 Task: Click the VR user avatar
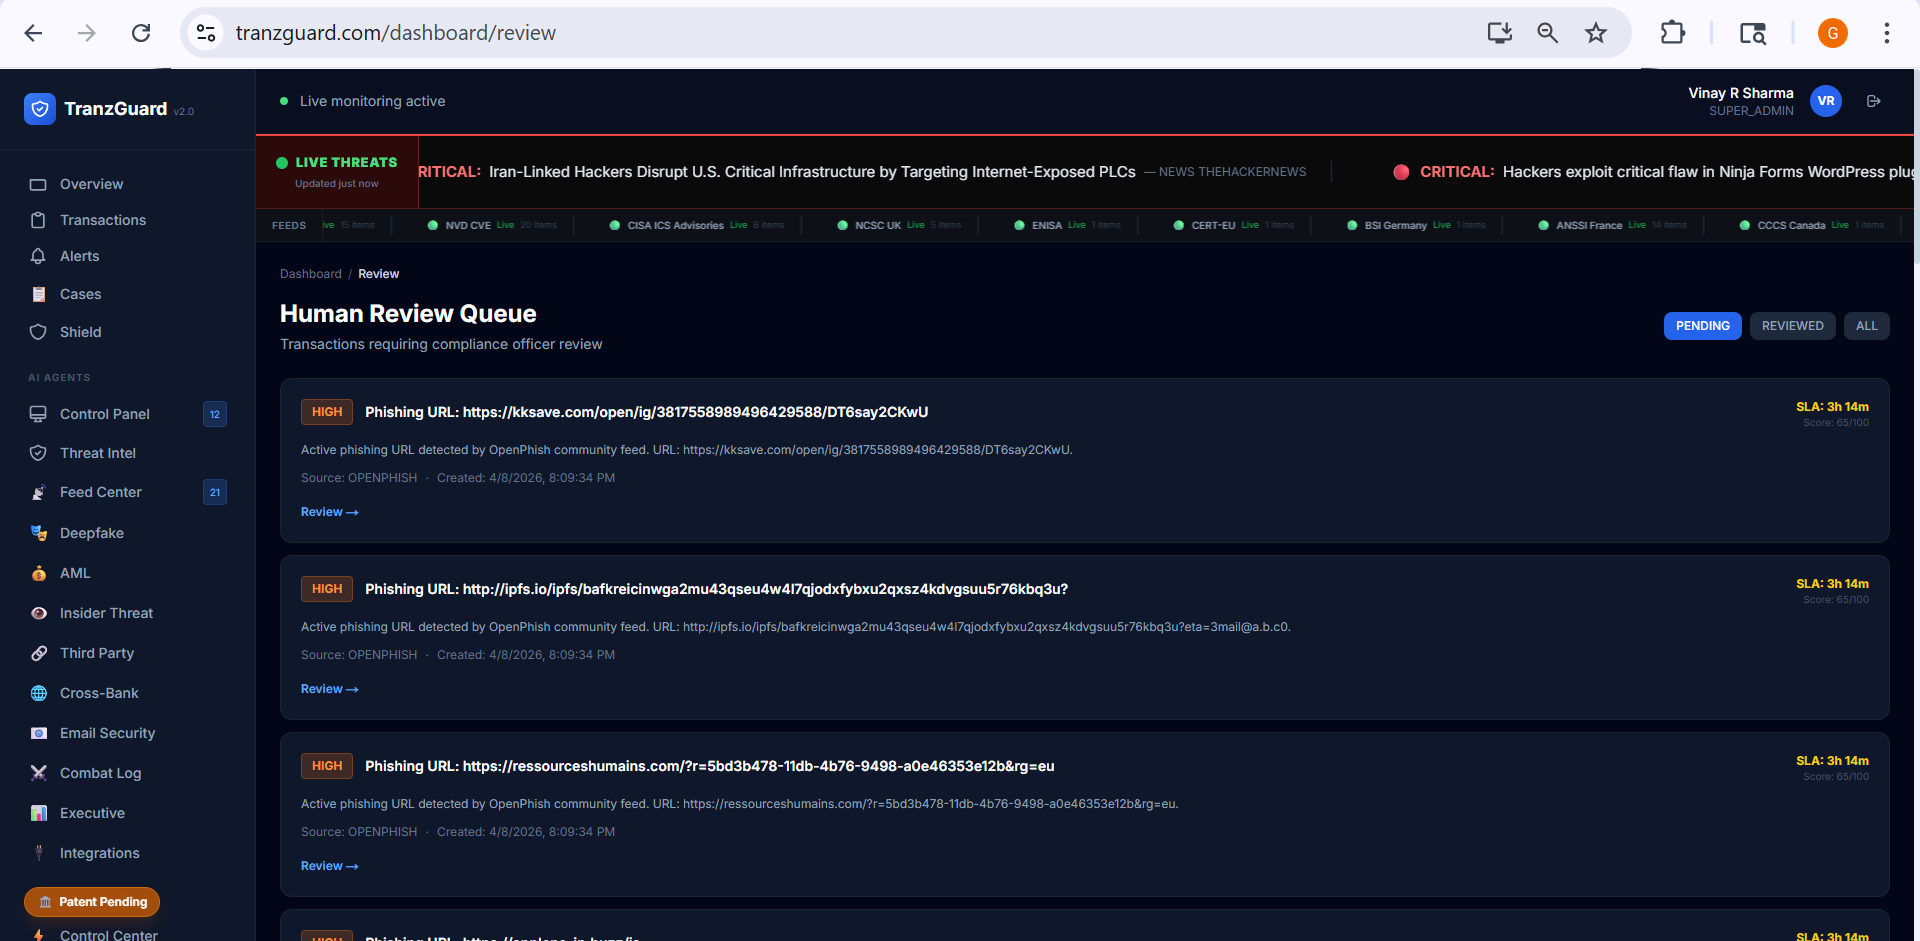pos(1826,101)
